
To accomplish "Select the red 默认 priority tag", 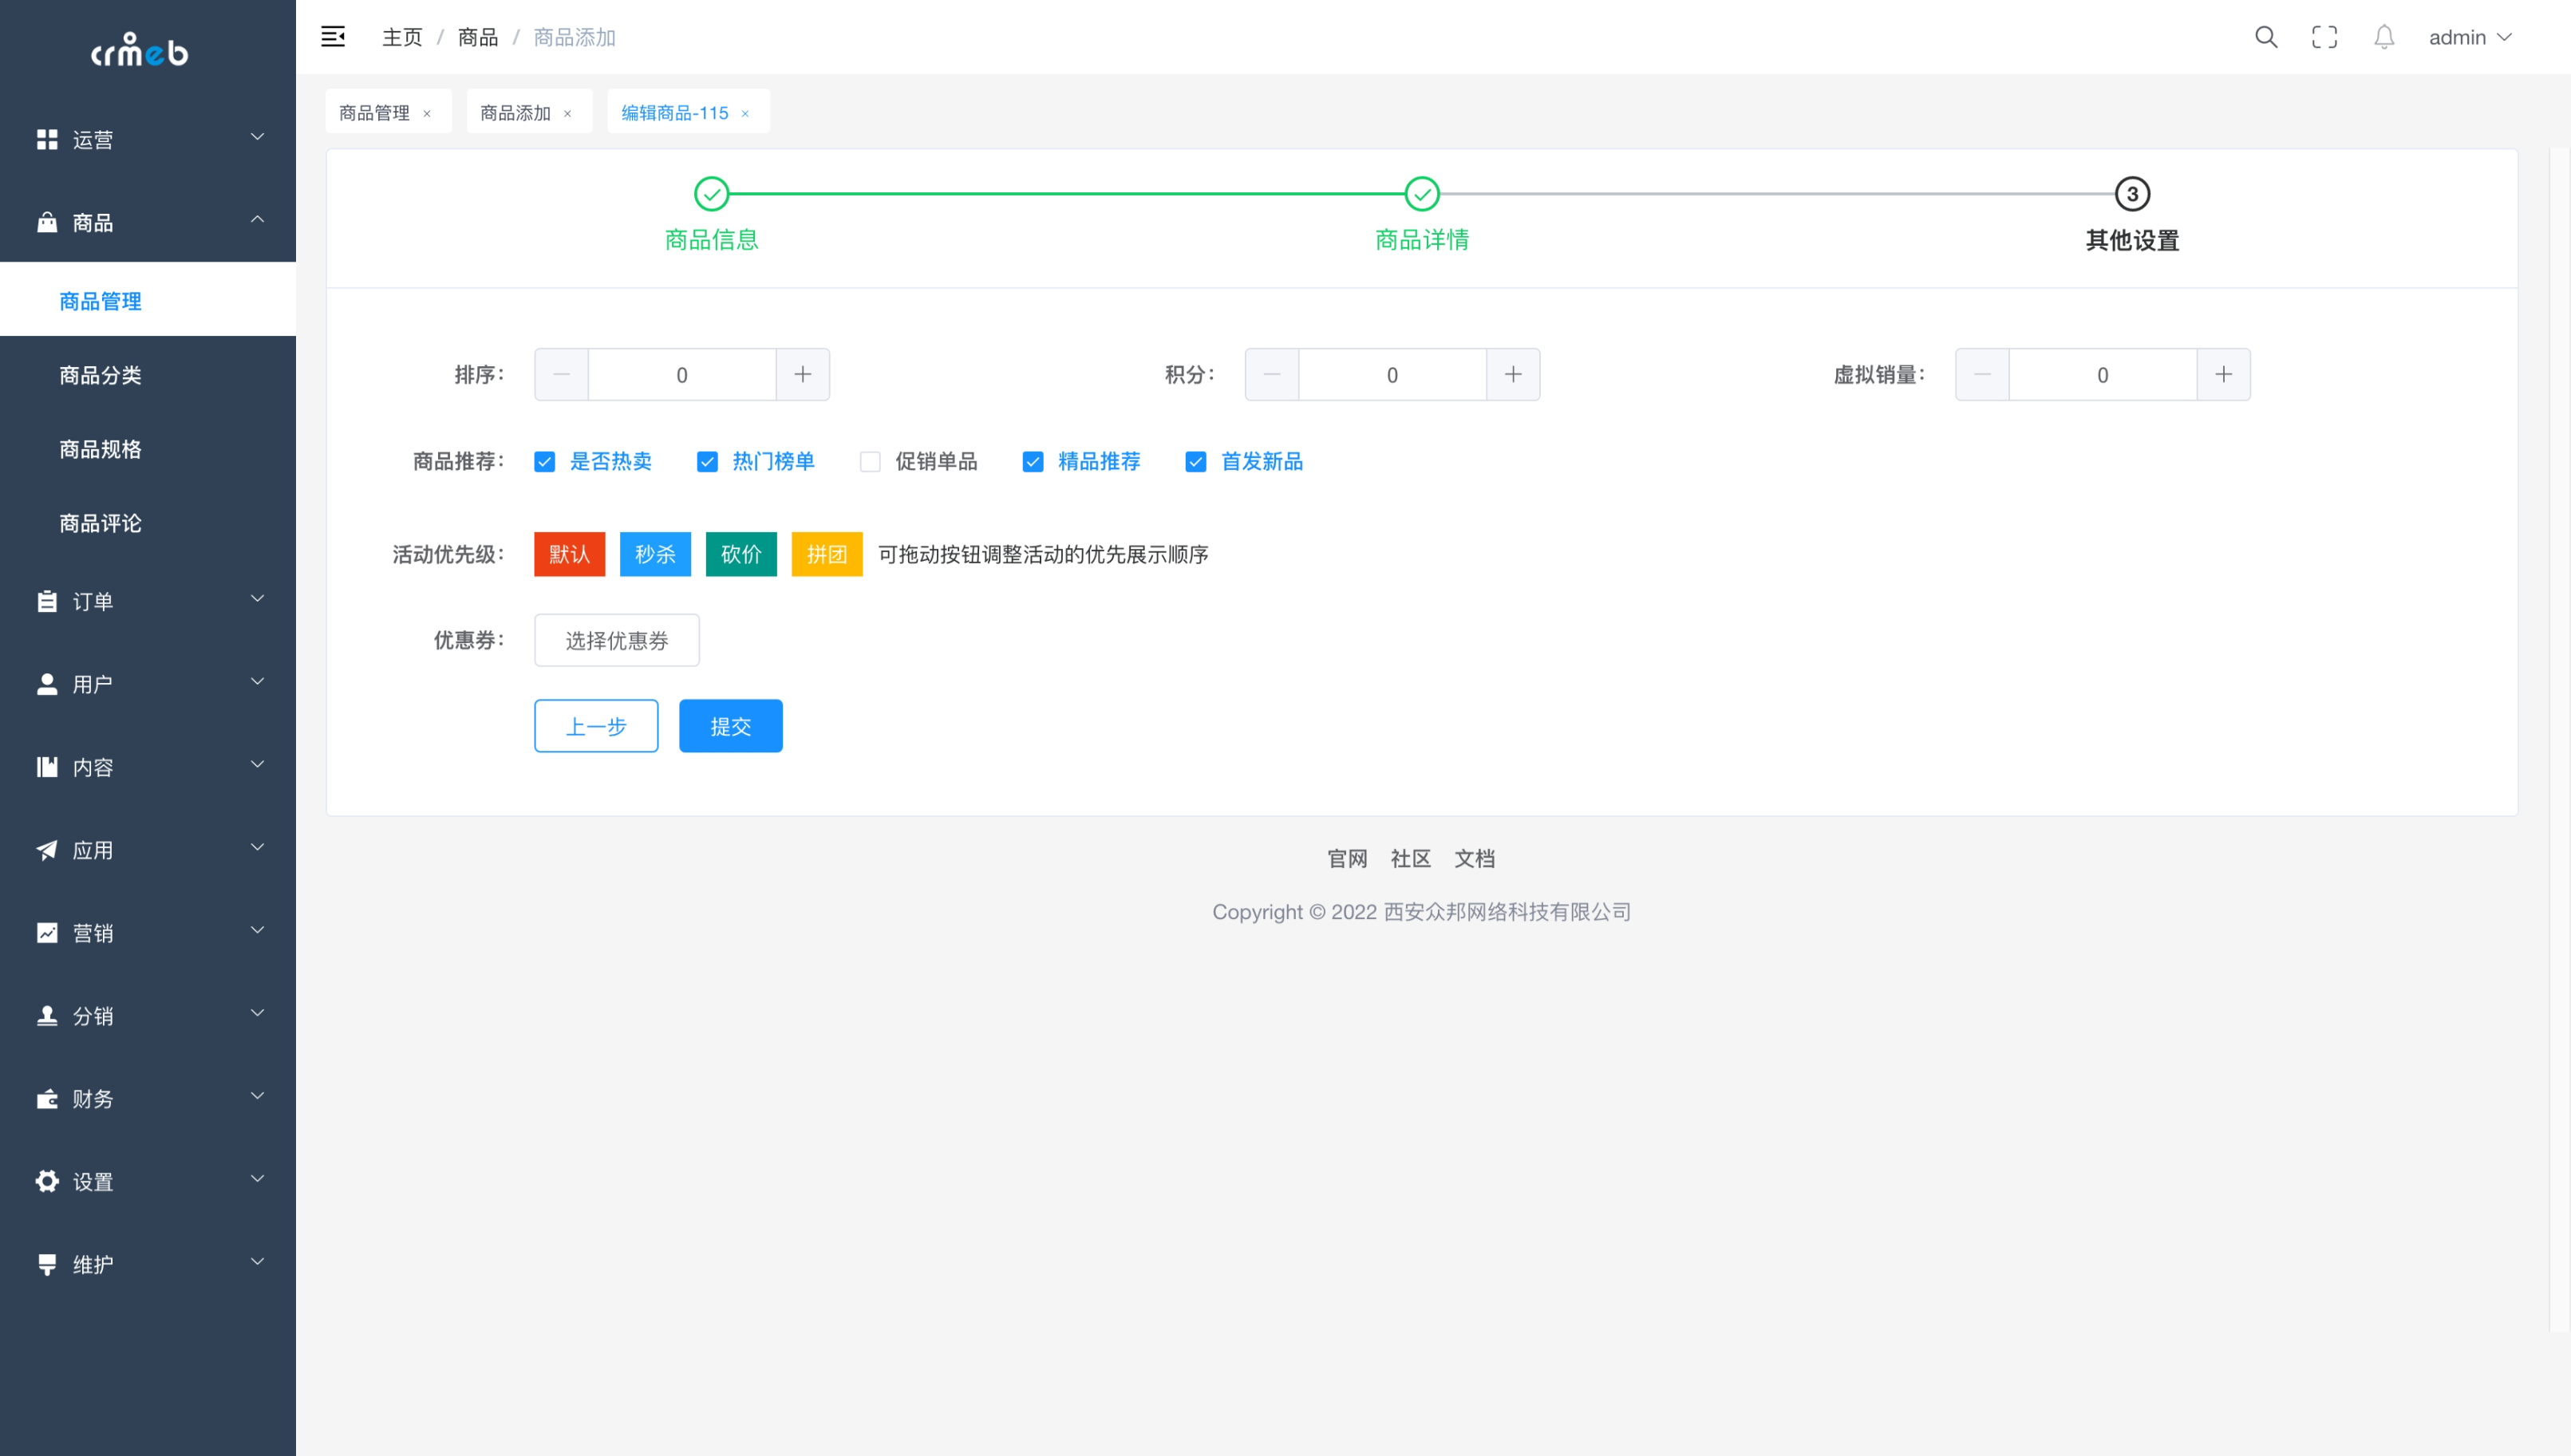I will [570, 554].
